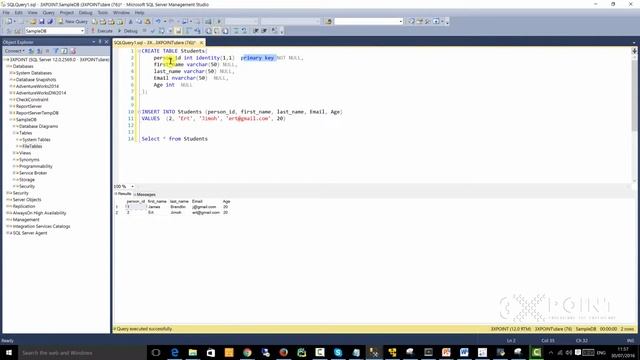Viewport: 640px width, 360px height.
Task: Click the Save All icon
Action: click(50, 21)
